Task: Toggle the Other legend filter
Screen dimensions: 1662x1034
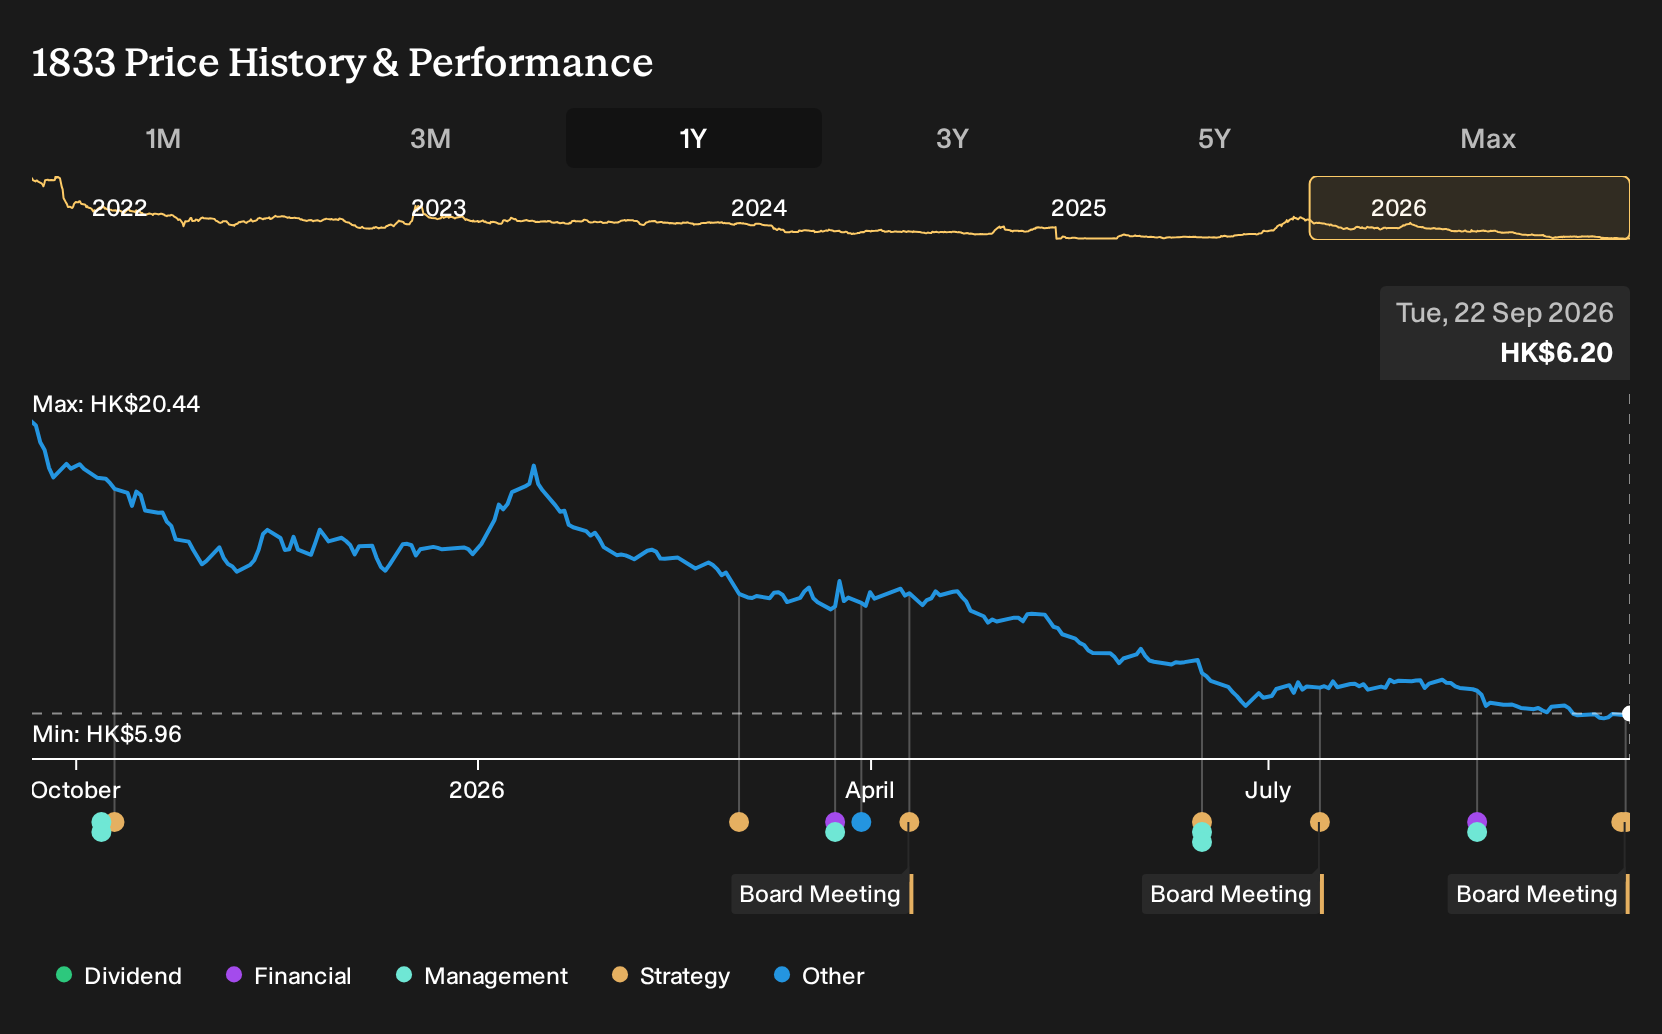Action: point(819,976)
